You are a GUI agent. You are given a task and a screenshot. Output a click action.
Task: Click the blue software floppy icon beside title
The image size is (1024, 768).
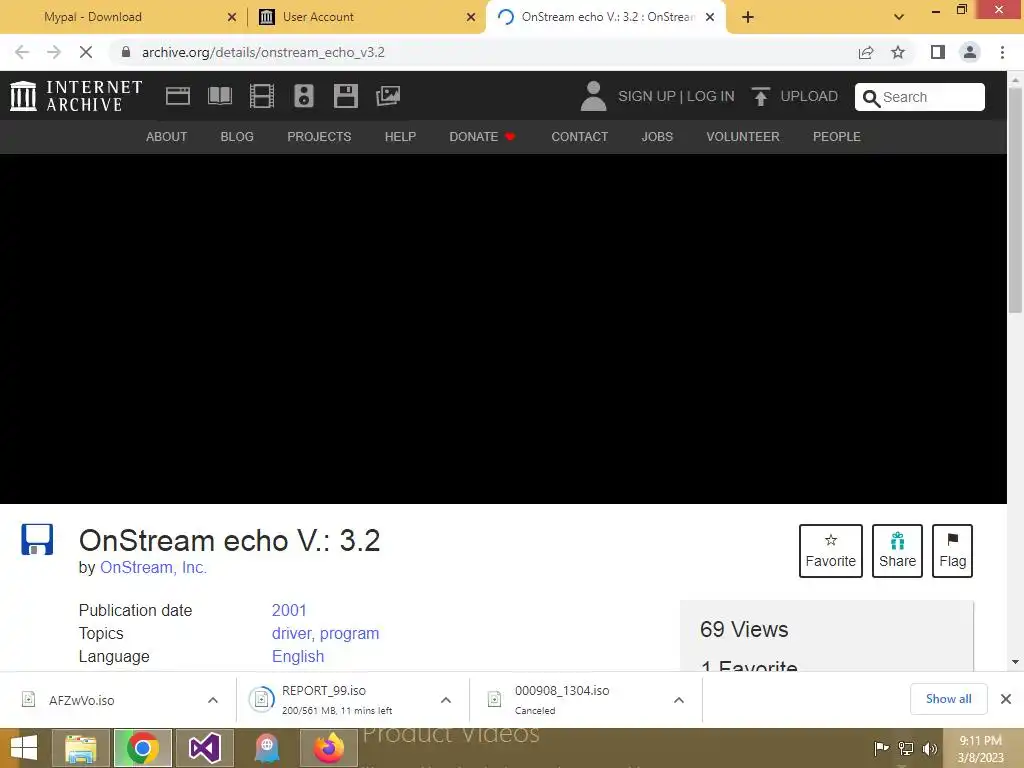pos(37,539)
